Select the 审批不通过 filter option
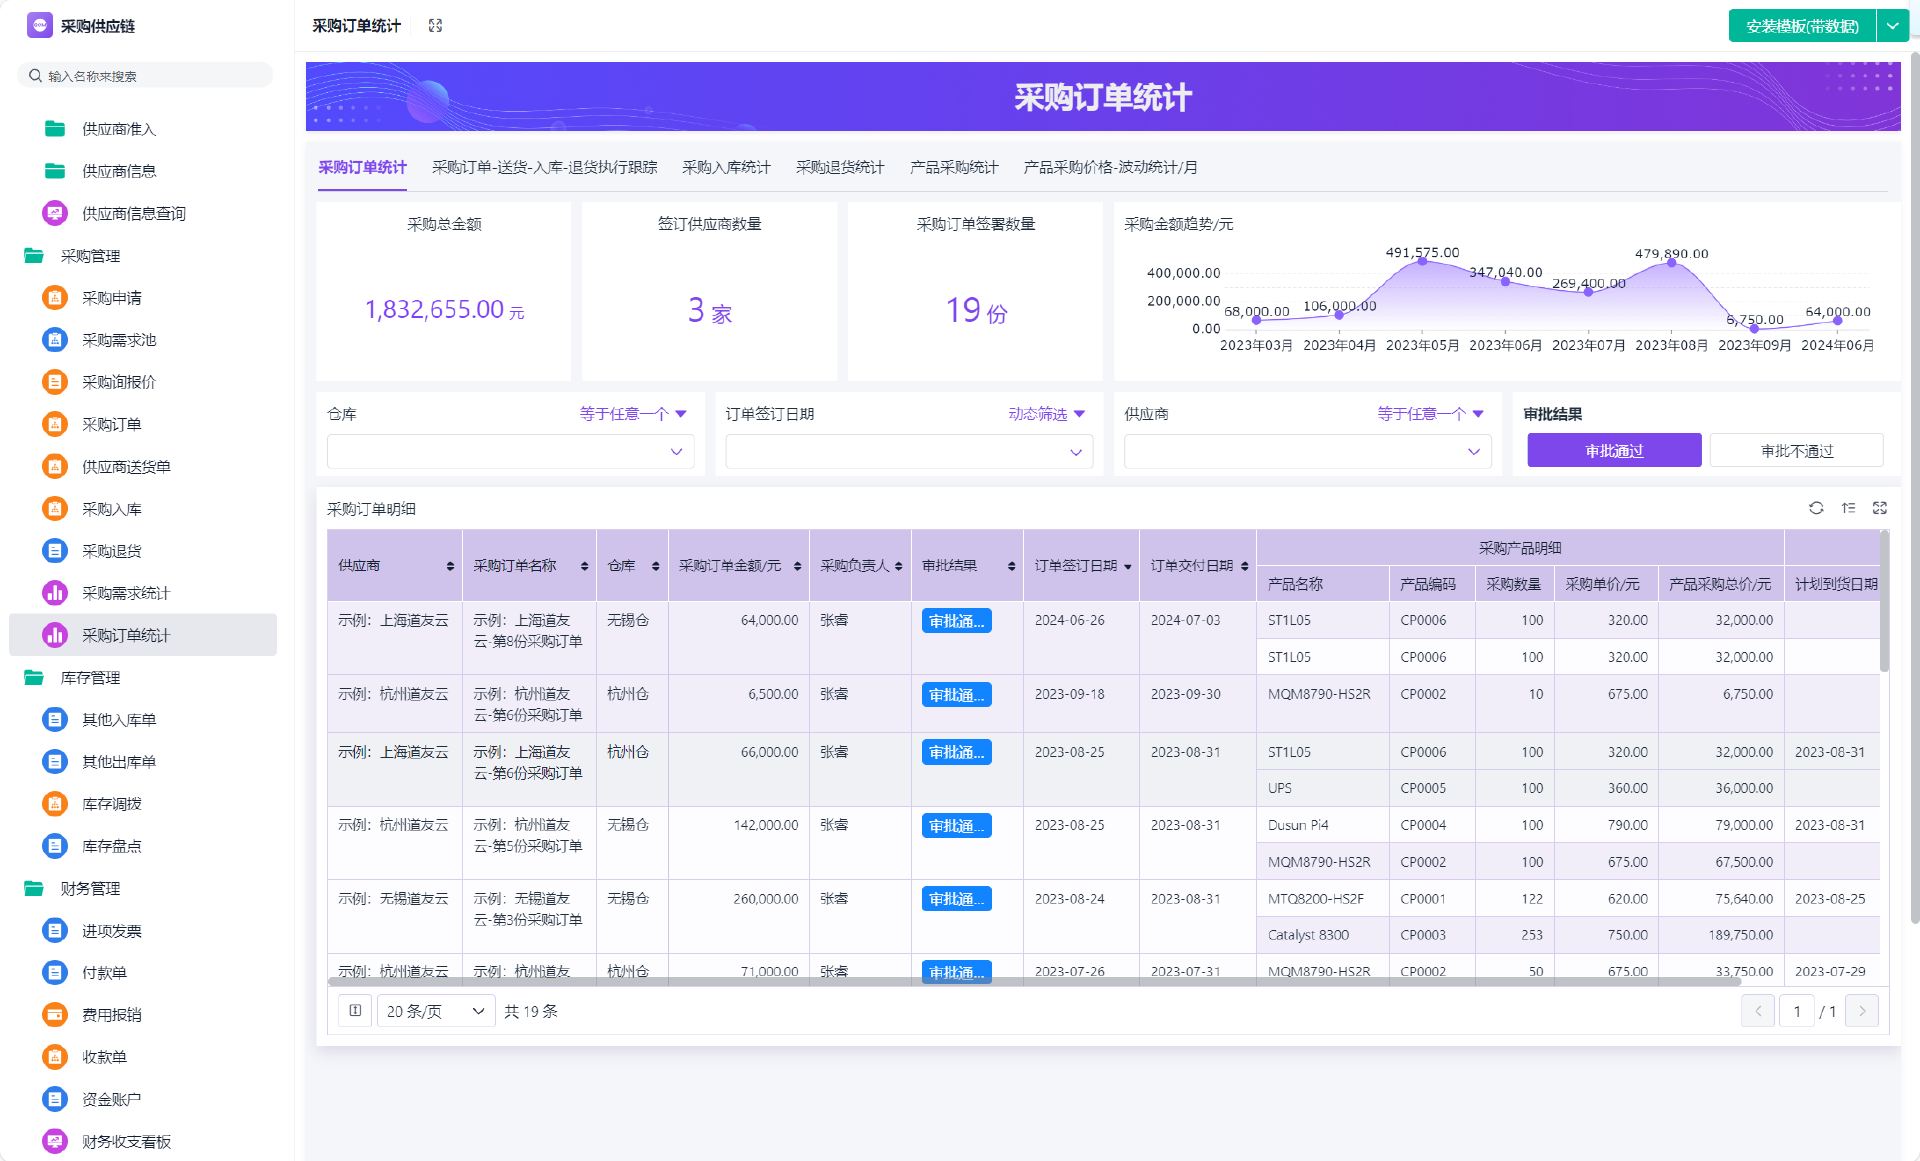 (x=1796, y=450)
